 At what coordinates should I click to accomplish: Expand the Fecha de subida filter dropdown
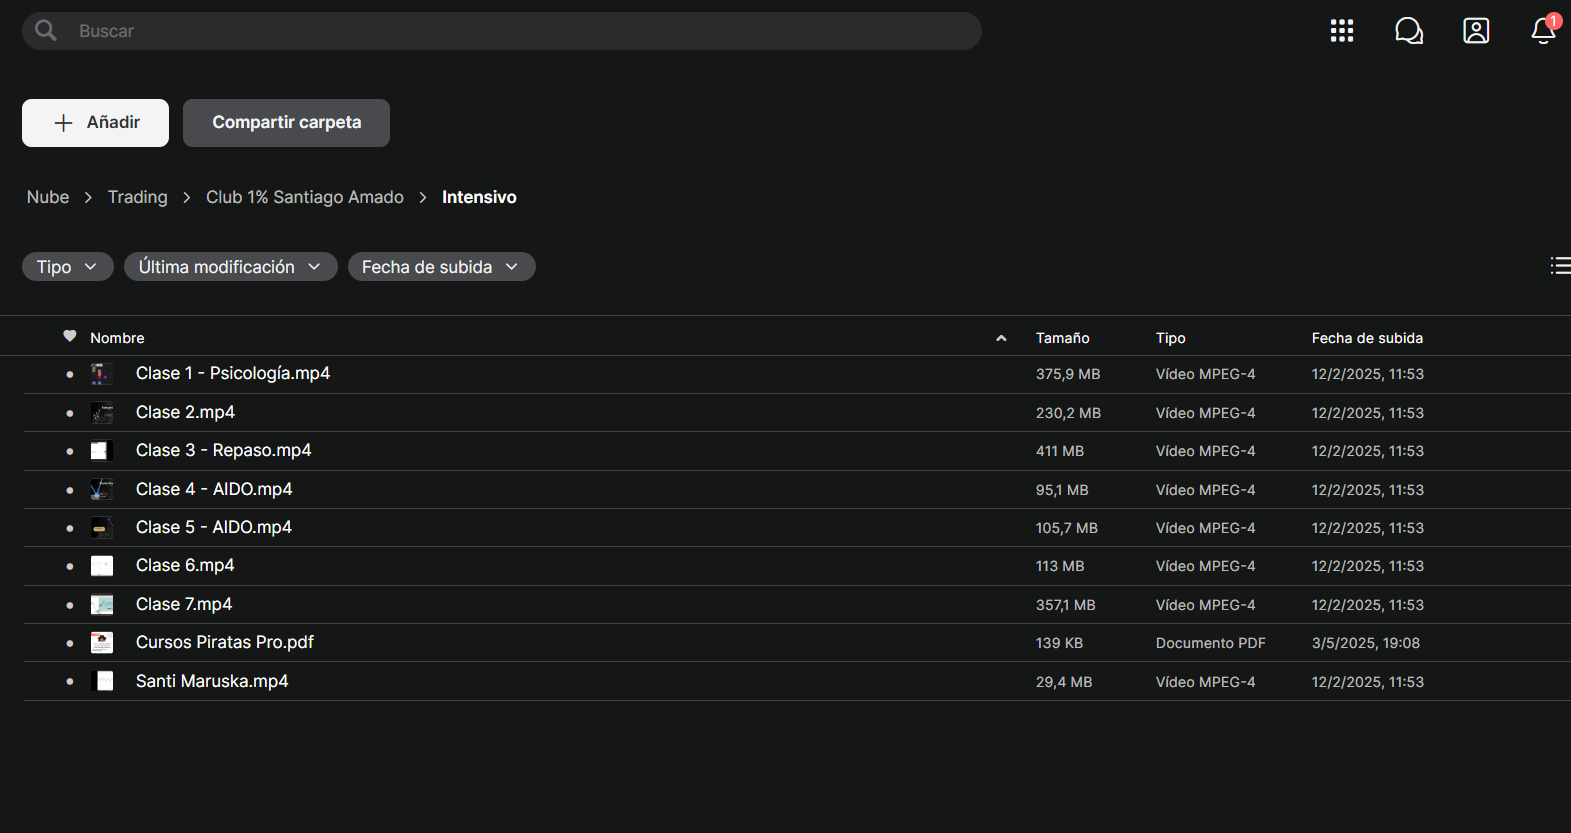tap(442, 267)
